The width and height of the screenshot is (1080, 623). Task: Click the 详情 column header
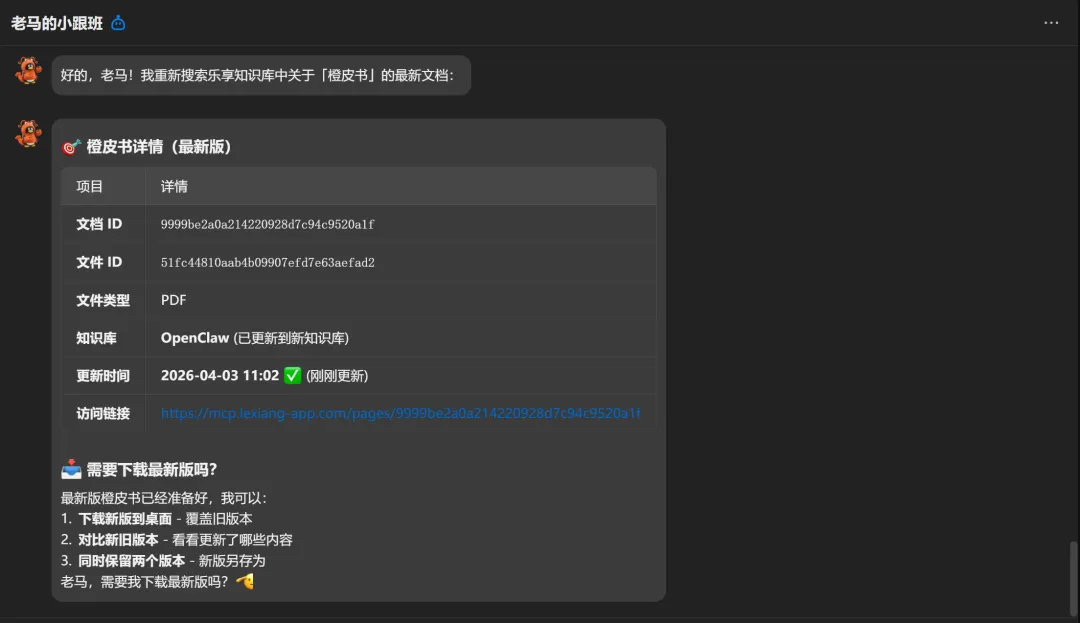pos(174,187)
